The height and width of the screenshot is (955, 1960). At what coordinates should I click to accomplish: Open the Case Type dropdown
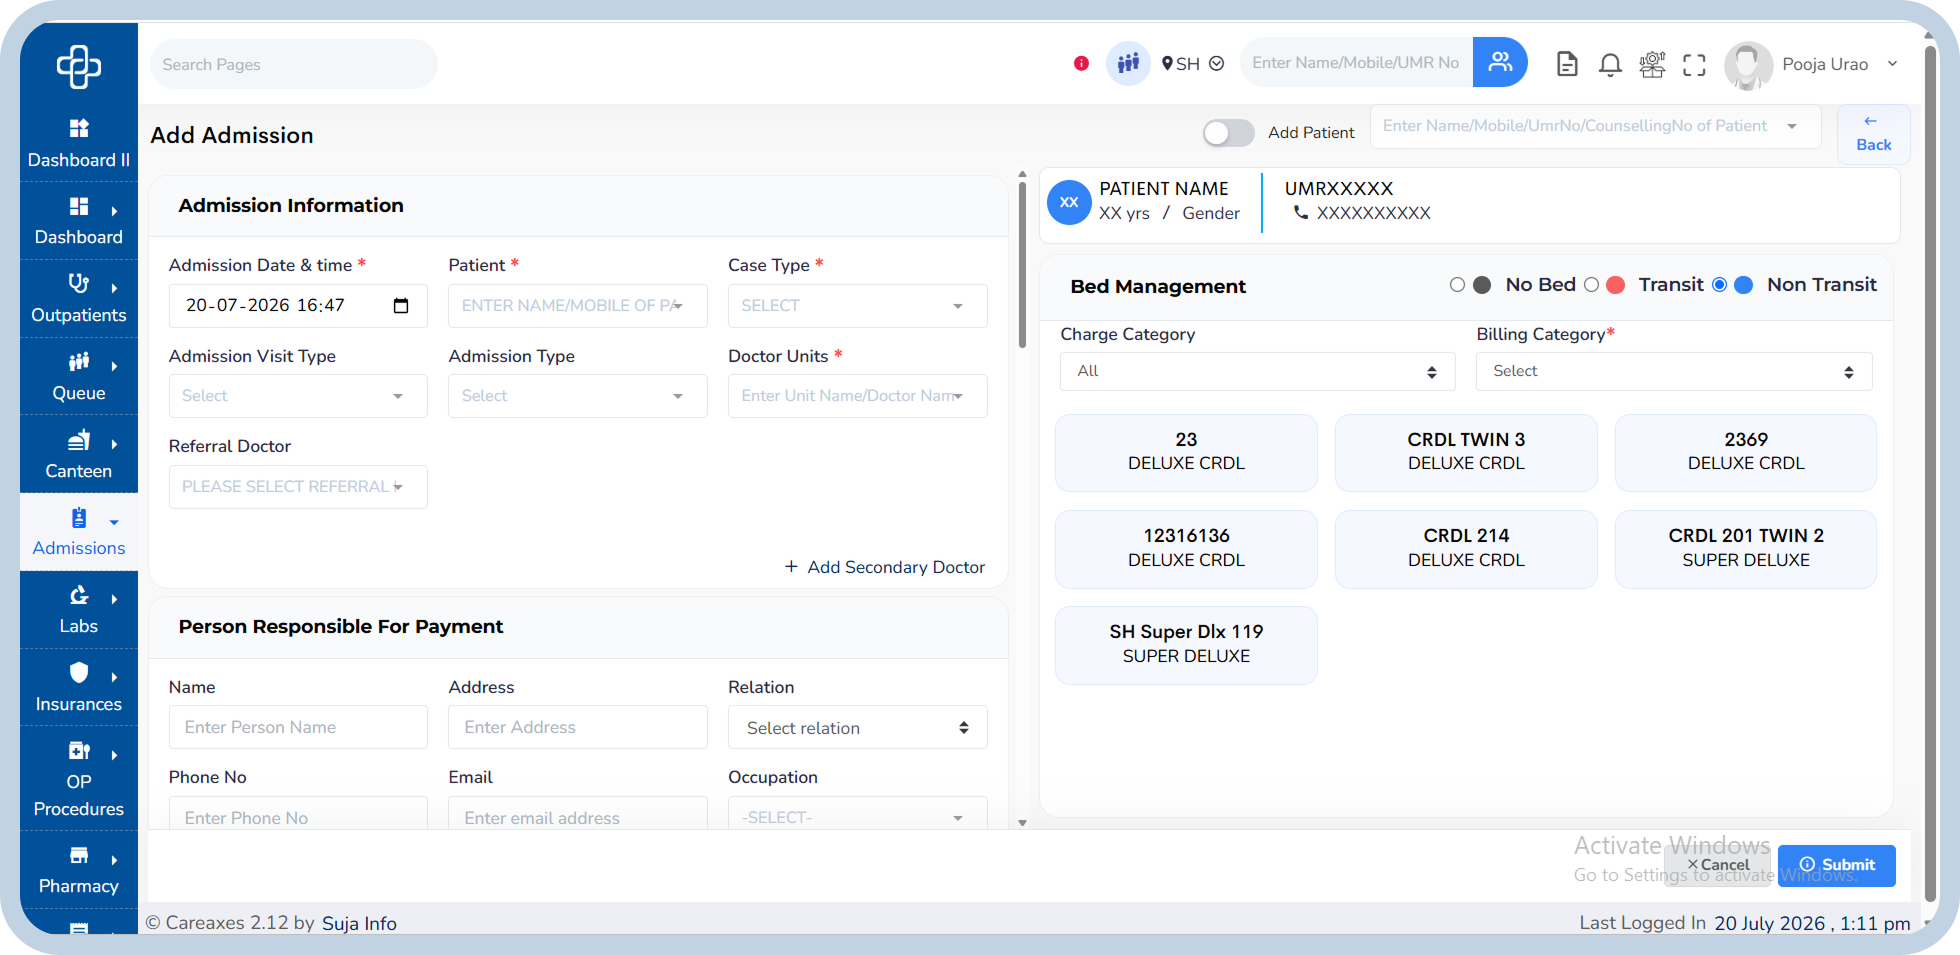[x=857, y=306]
